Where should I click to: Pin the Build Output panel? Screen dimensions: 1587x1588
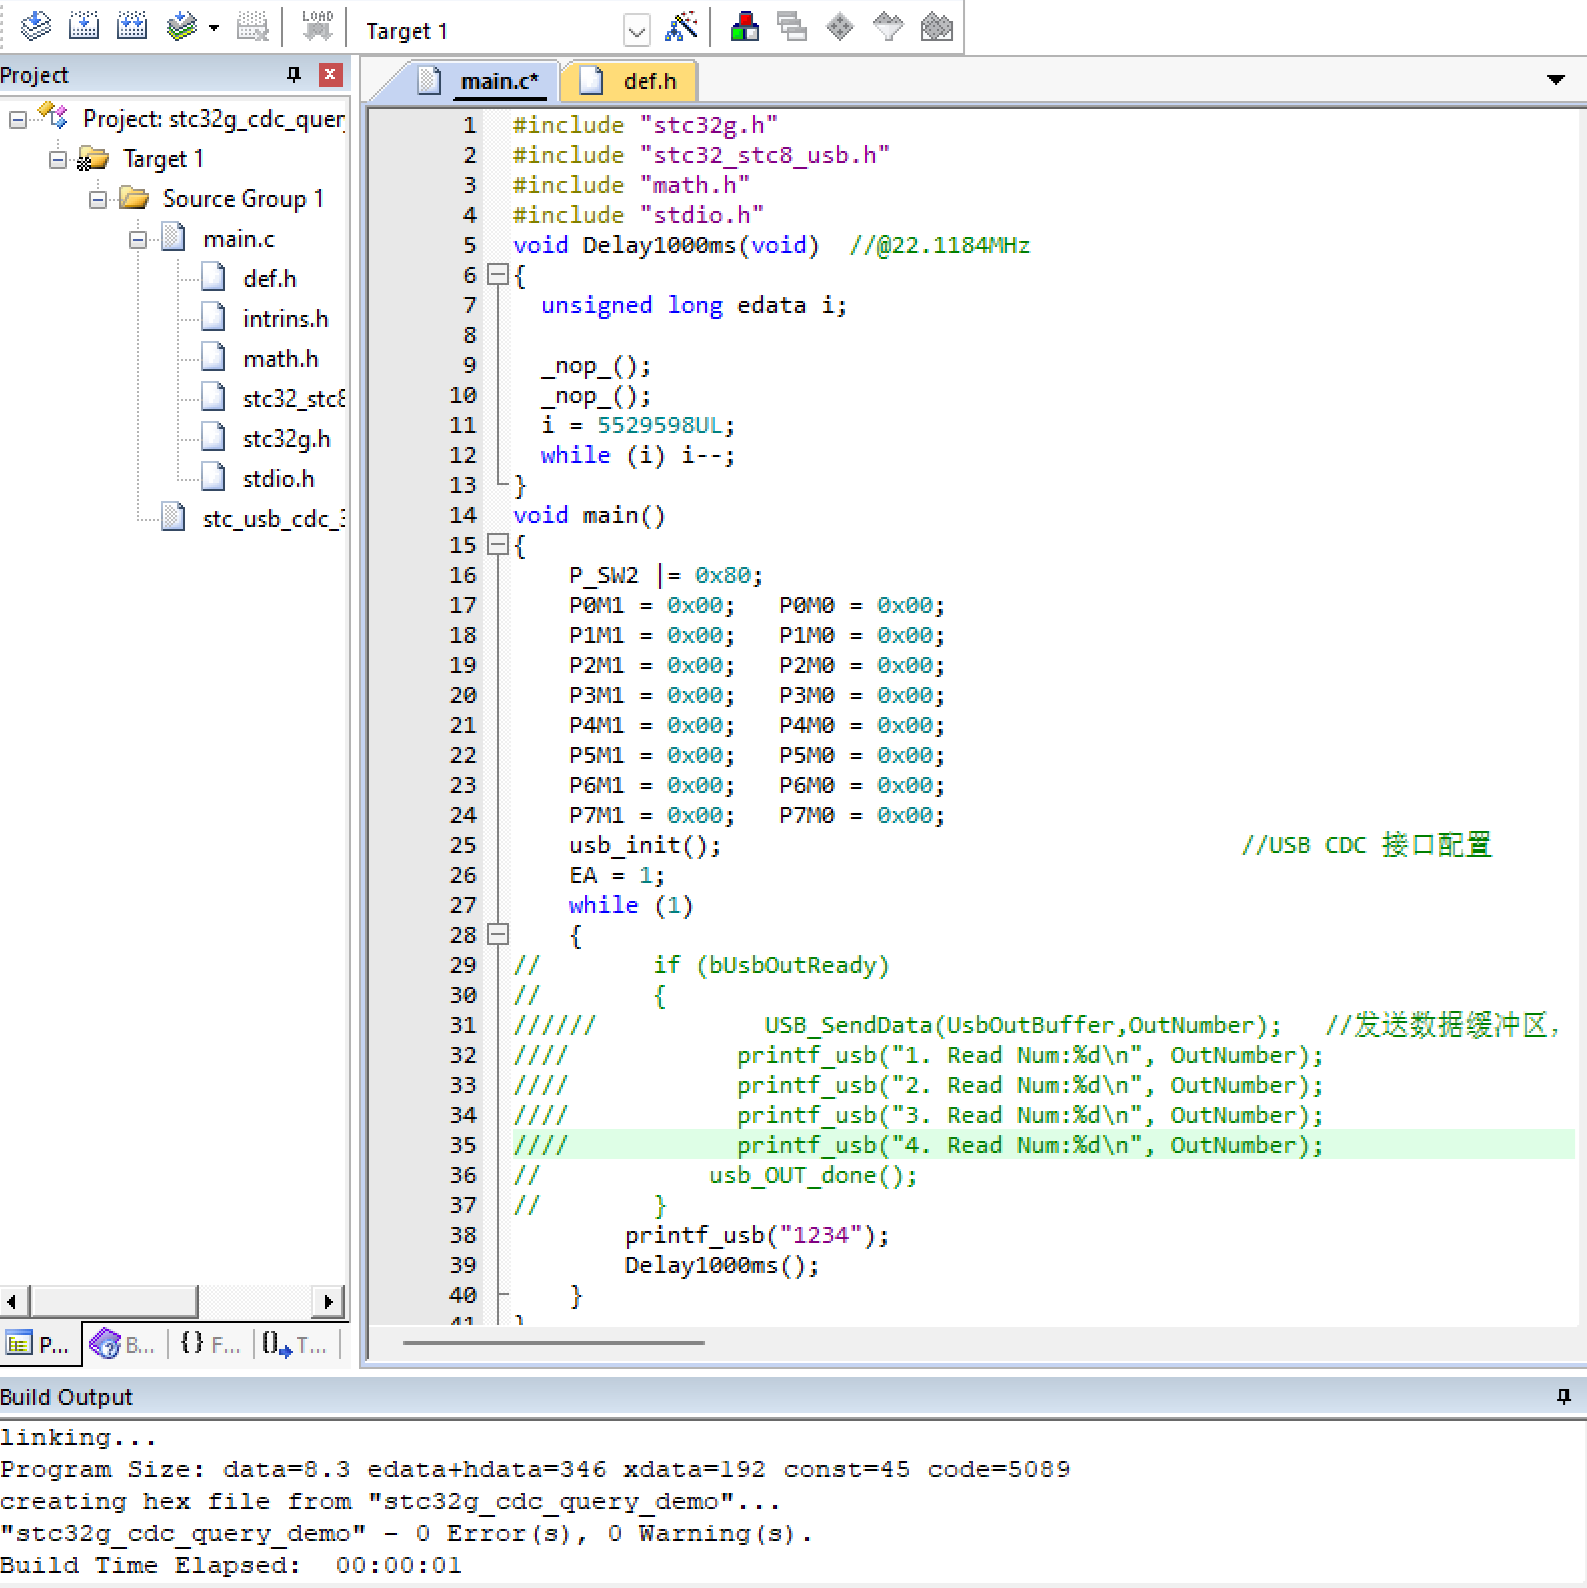pos(1564,1396)
